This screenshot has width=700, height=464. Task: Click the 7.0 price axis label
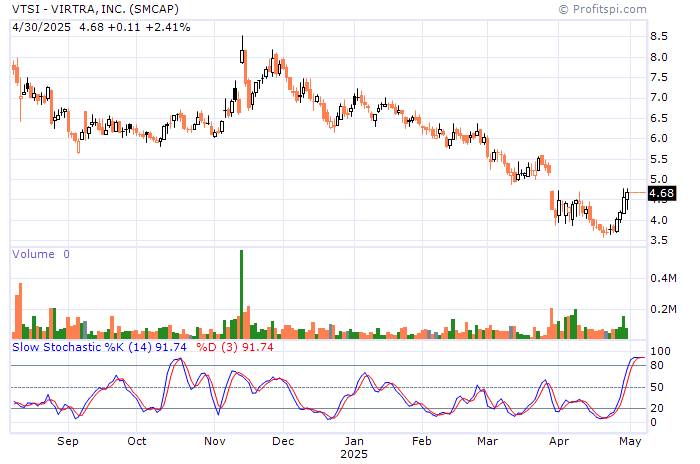tap(658, 97)
